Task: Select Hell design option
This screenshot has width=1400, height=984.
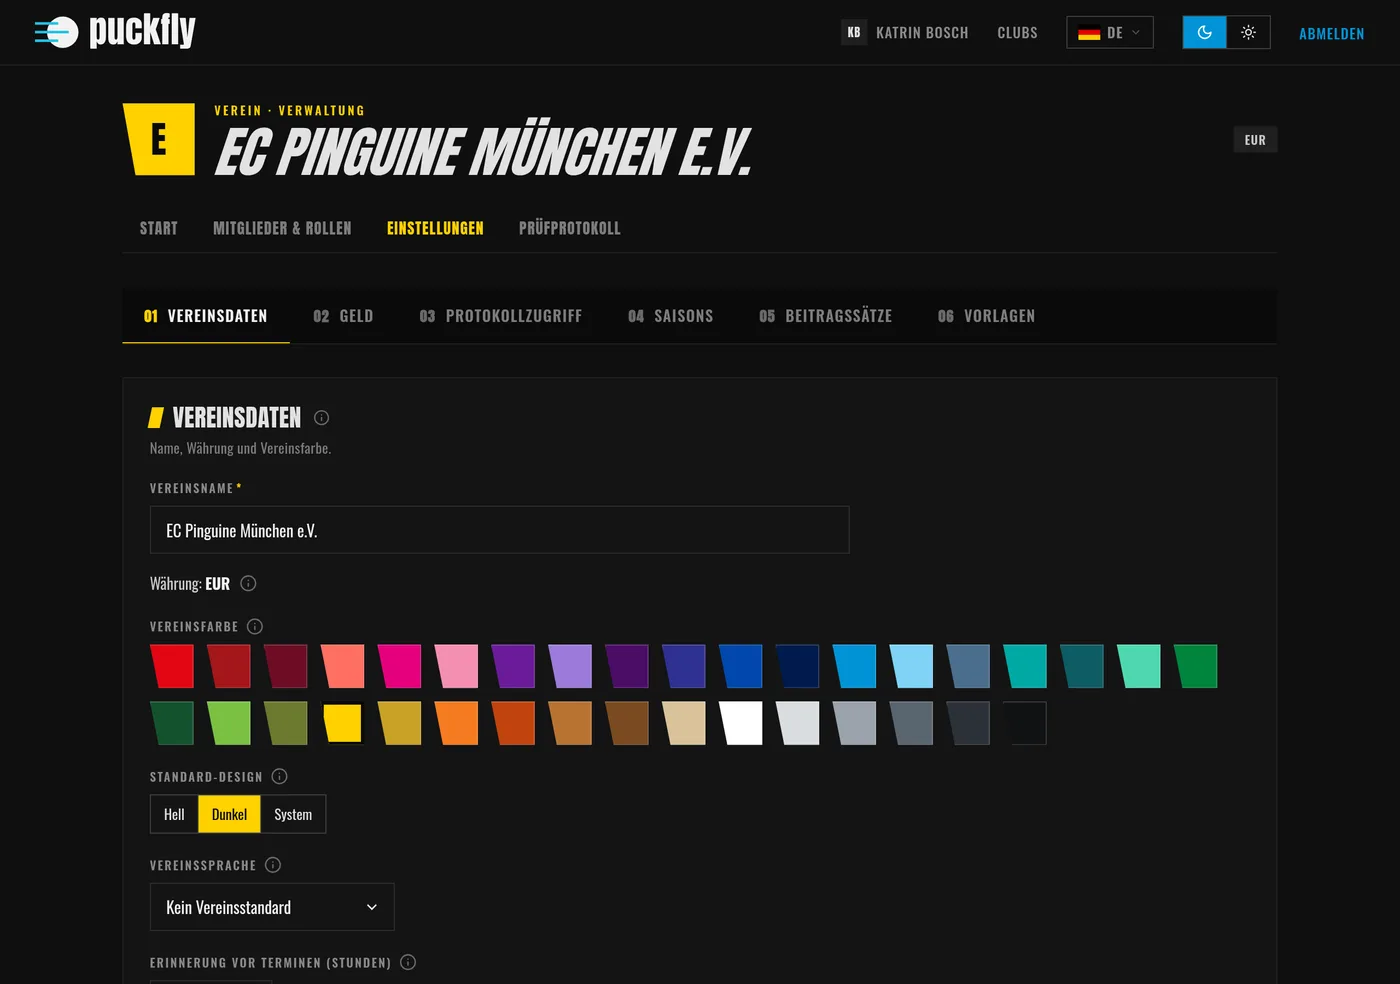Action: (174, 814)
